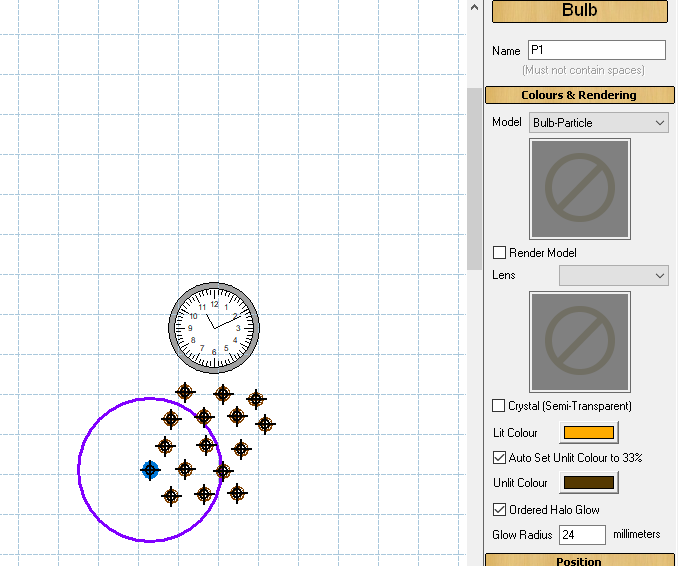This screenshot has width=678, height=566.
Task: Select bulb marker immediately right of blue bulb
Action: pyautogui.click(x=185, y=469)
